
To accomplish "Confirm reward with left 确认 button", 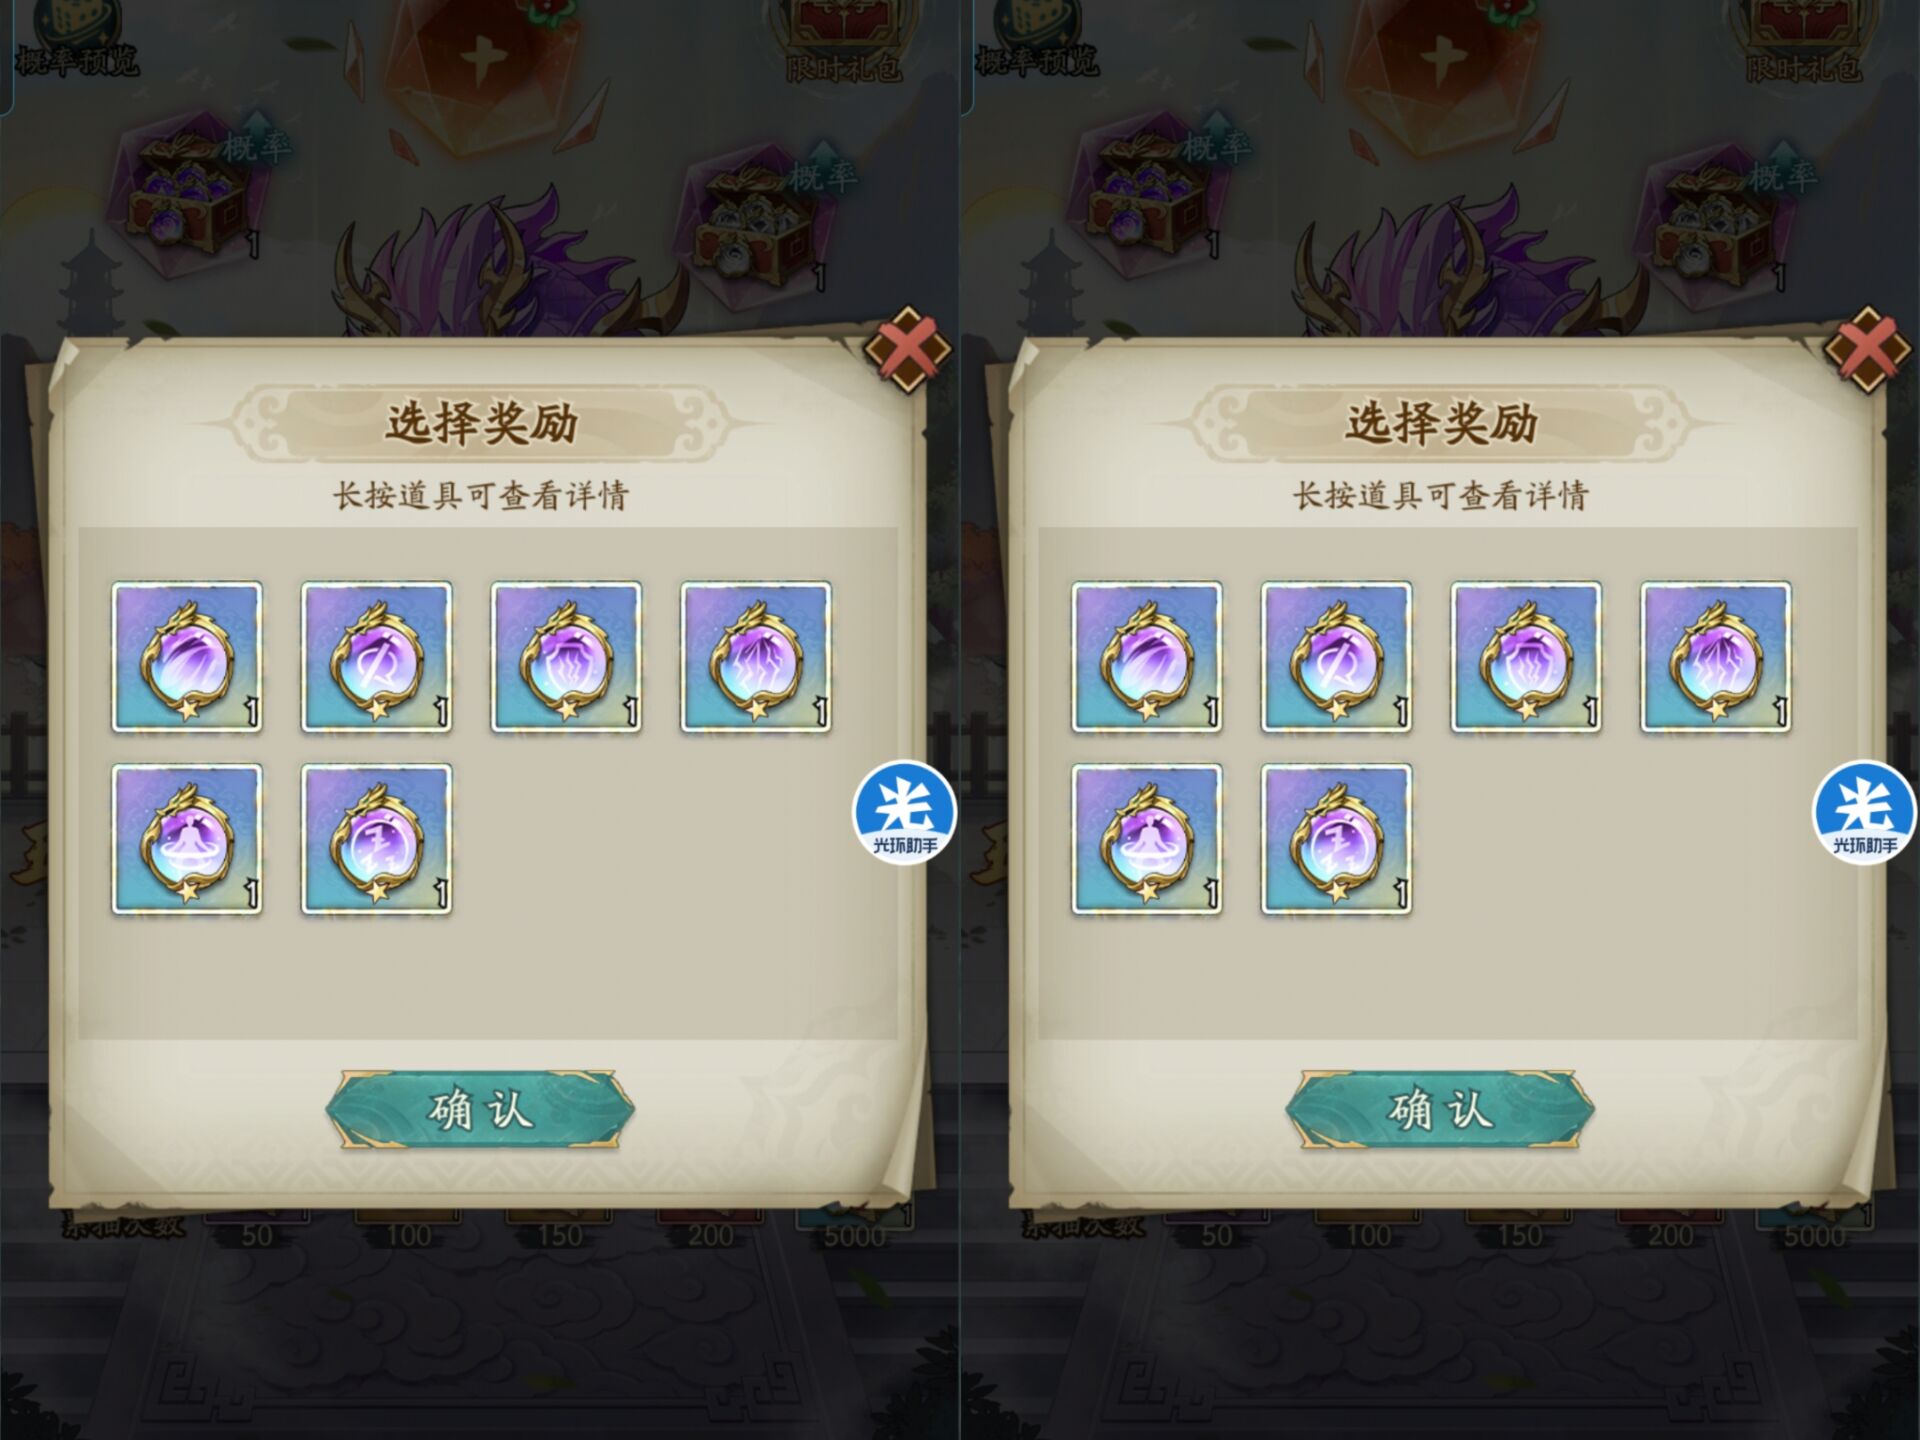I will pyautogui.click(x=480, y=1109).
